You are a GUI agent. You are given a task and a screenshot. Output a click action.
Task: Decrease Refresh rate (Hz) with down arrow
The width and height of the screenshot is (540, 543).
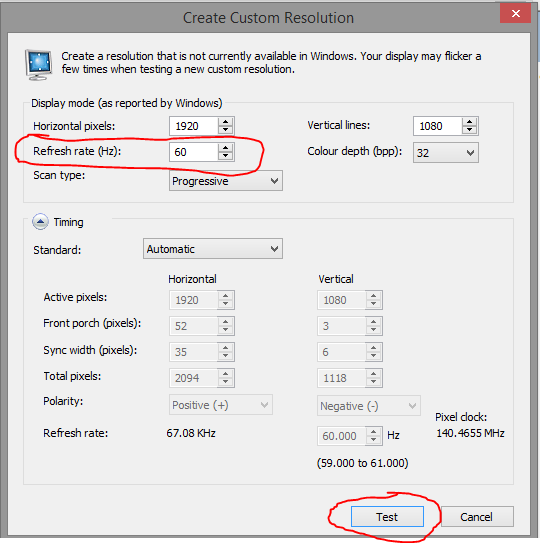(225, 156)
